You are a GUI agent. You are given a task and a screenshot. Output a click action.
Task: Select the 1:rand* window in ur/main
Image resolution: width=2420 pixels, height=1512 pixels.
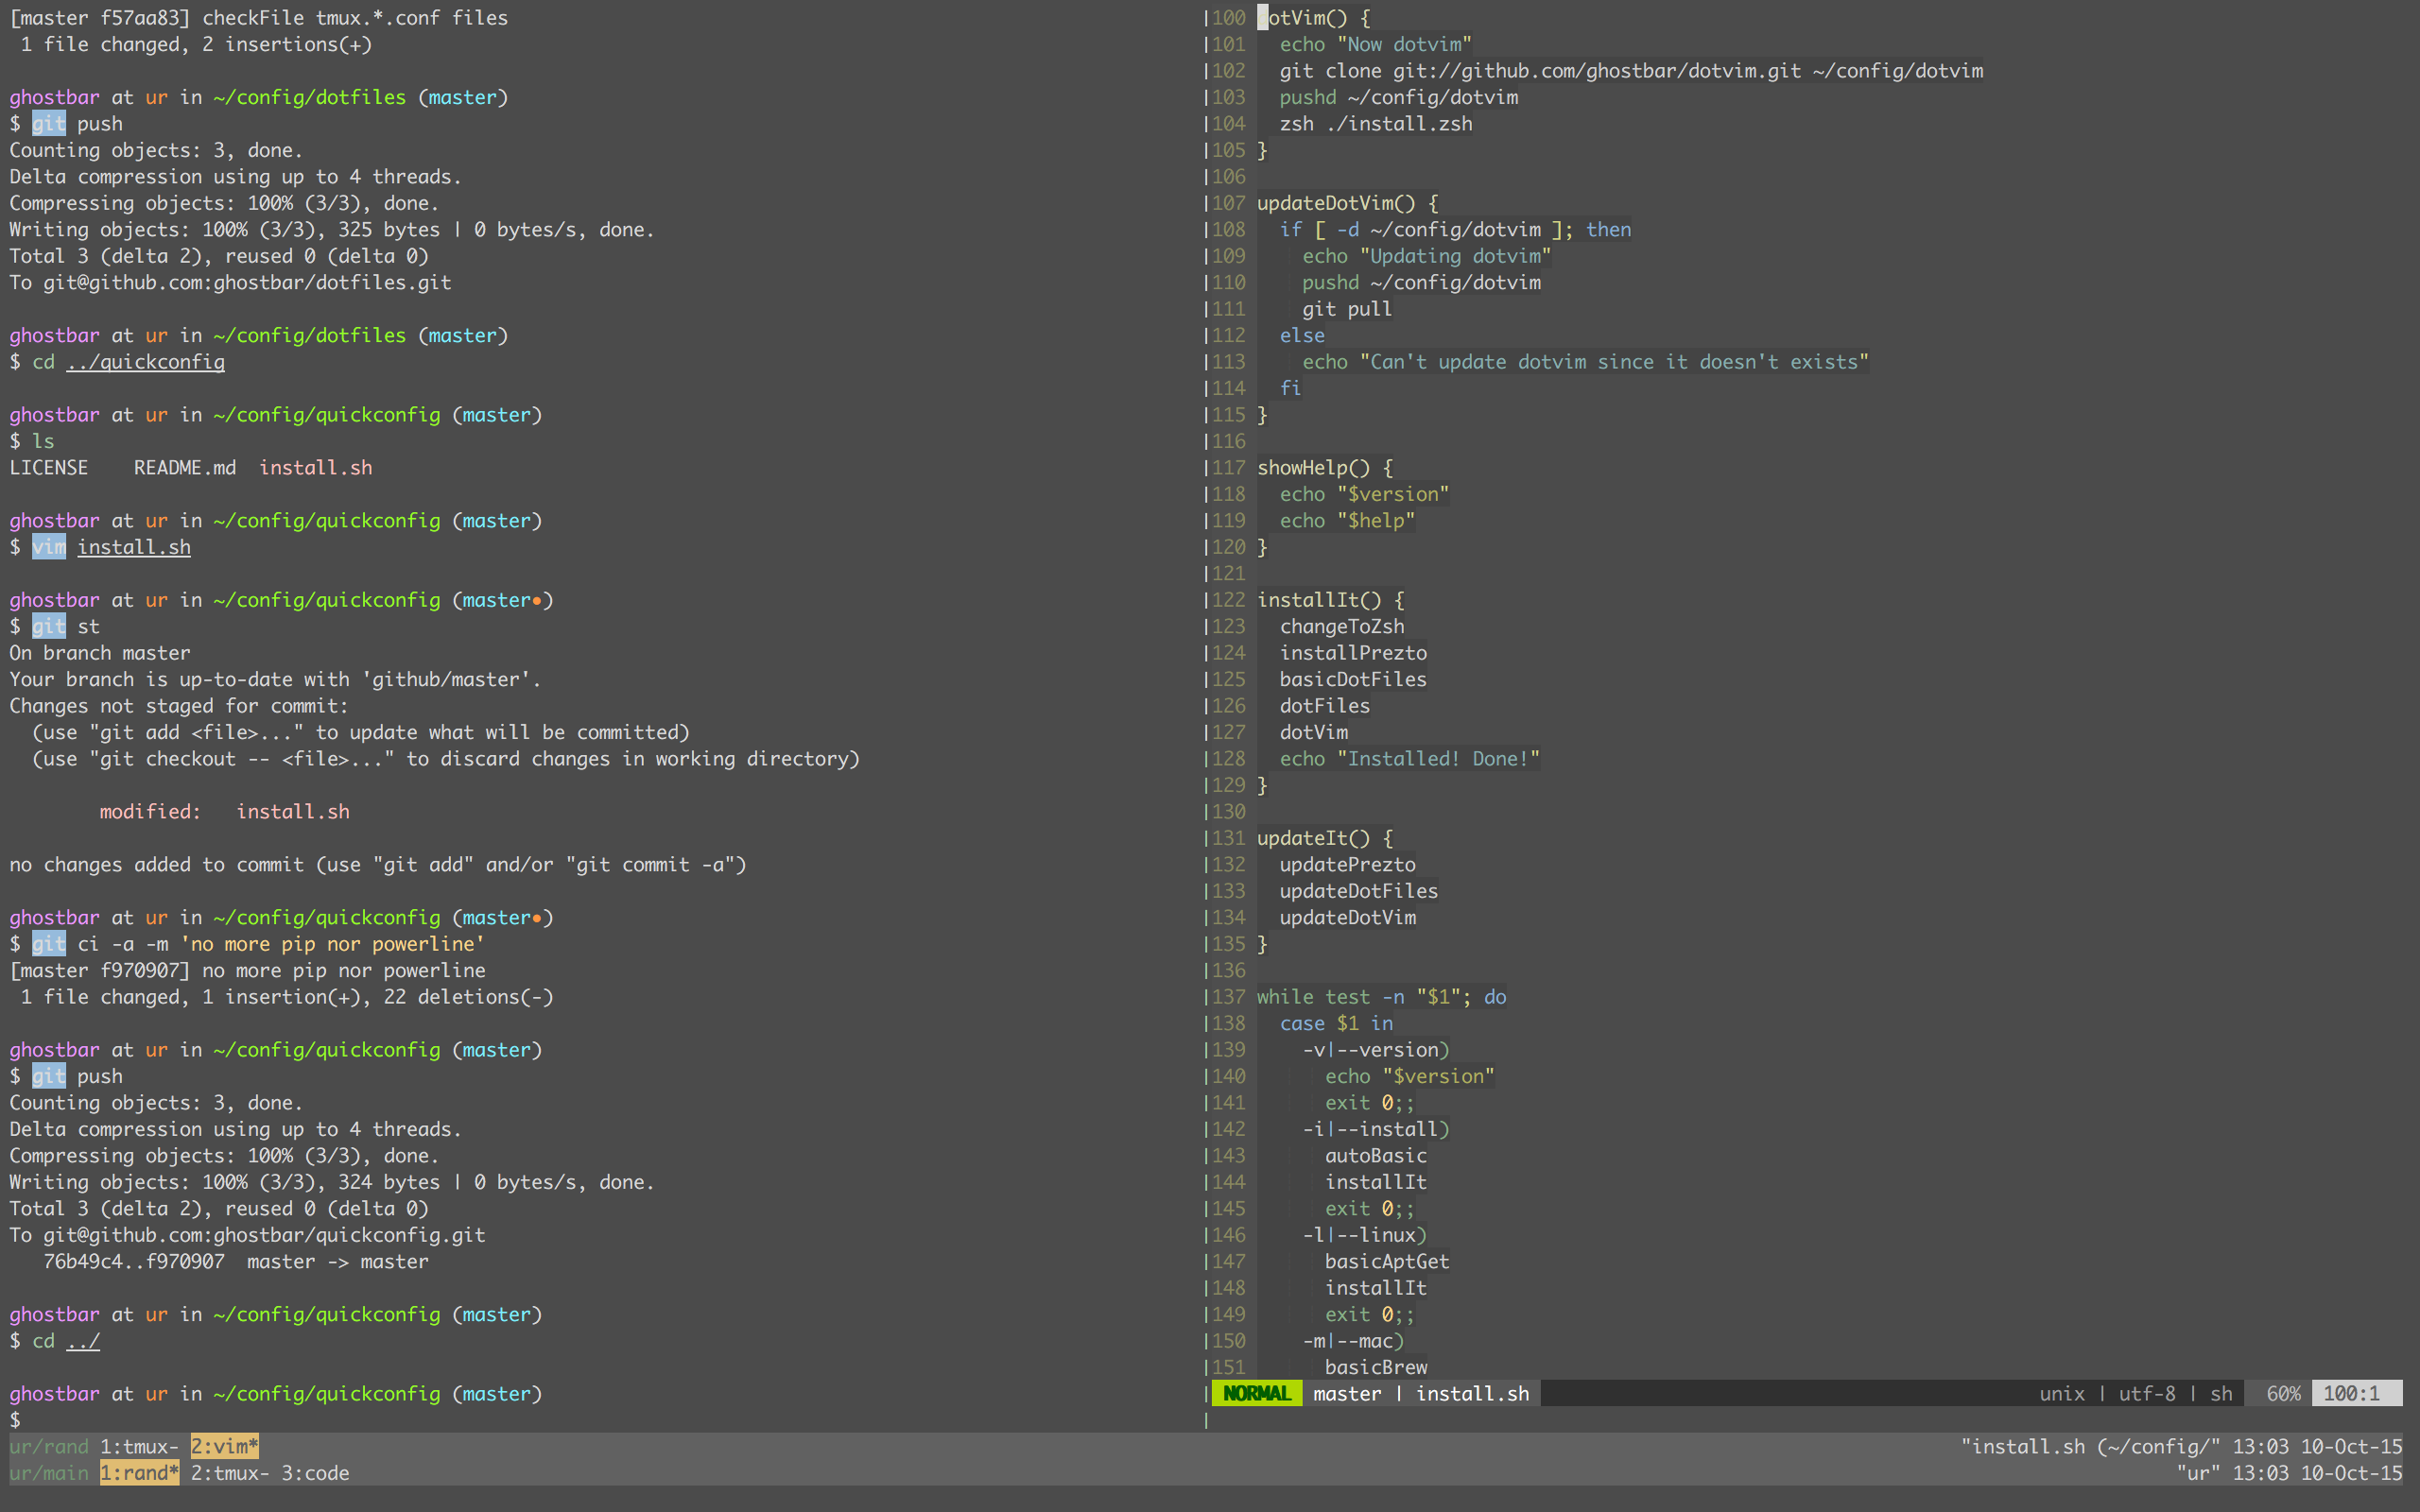tap(139, 1473)
